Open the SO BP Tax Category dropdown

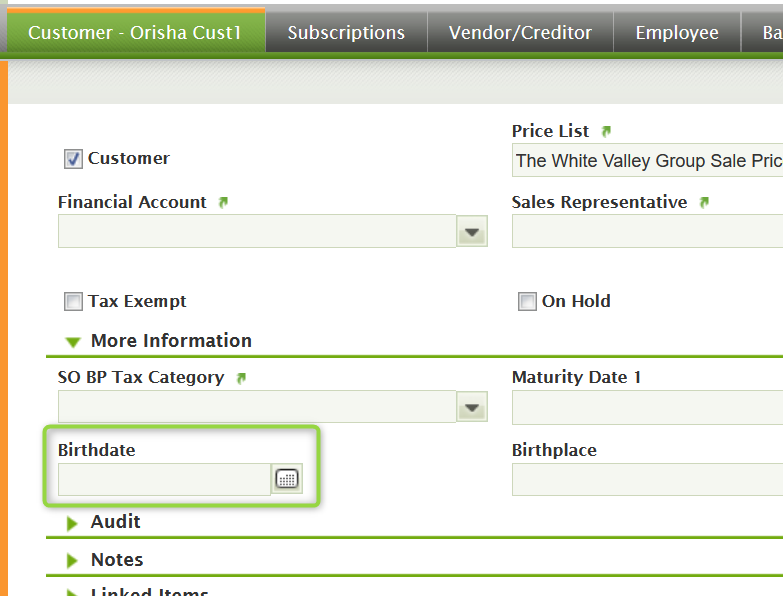pos(473,408)
